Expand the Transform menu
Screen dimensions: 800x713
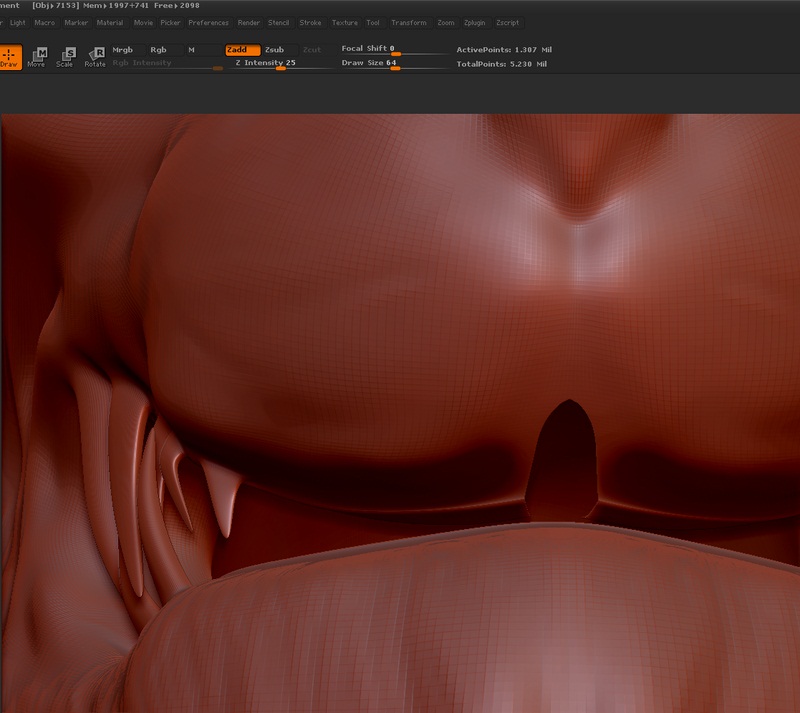(409, 22)
